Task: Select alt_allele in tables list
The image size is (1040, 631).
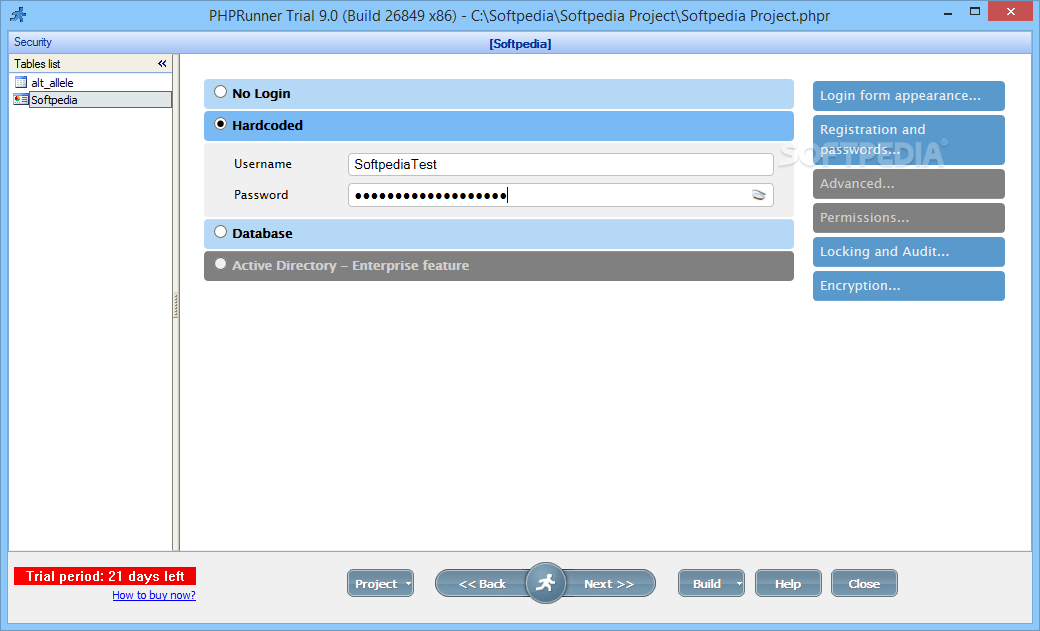Action: 52,83
